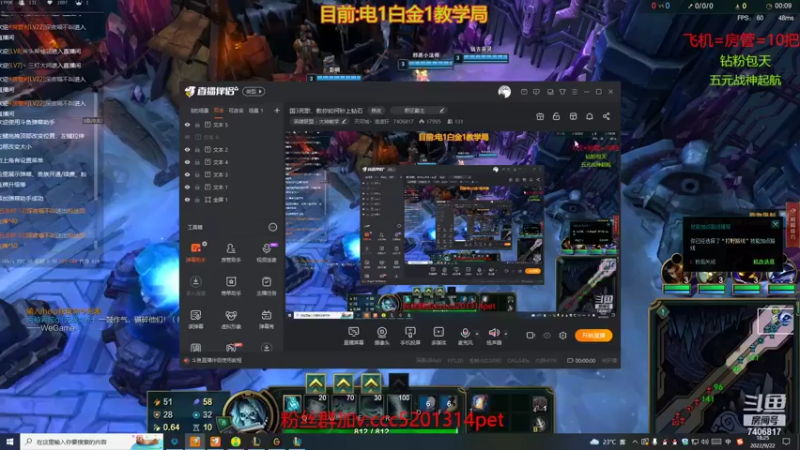Add a 摄像头 camera source
The height and width of the screenshot is (450, 800).
382,336
